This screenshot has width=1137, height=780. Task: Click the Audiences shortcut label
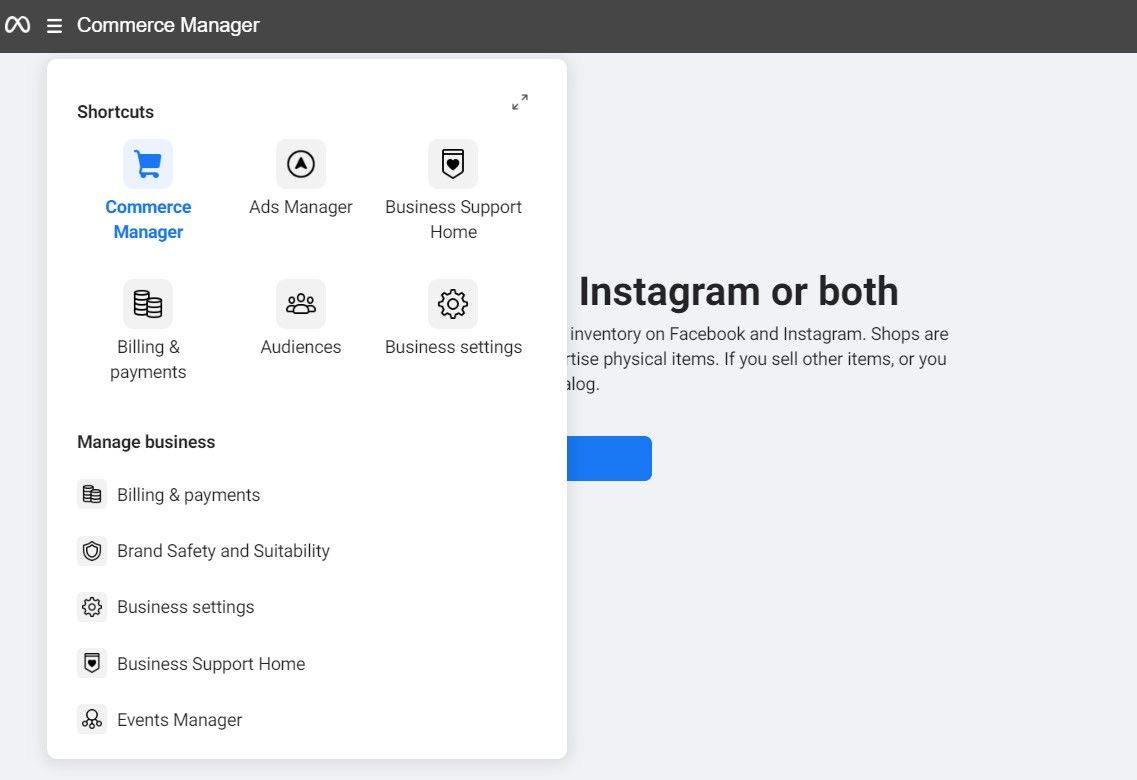pyautogui.click(x=301, y=346)
